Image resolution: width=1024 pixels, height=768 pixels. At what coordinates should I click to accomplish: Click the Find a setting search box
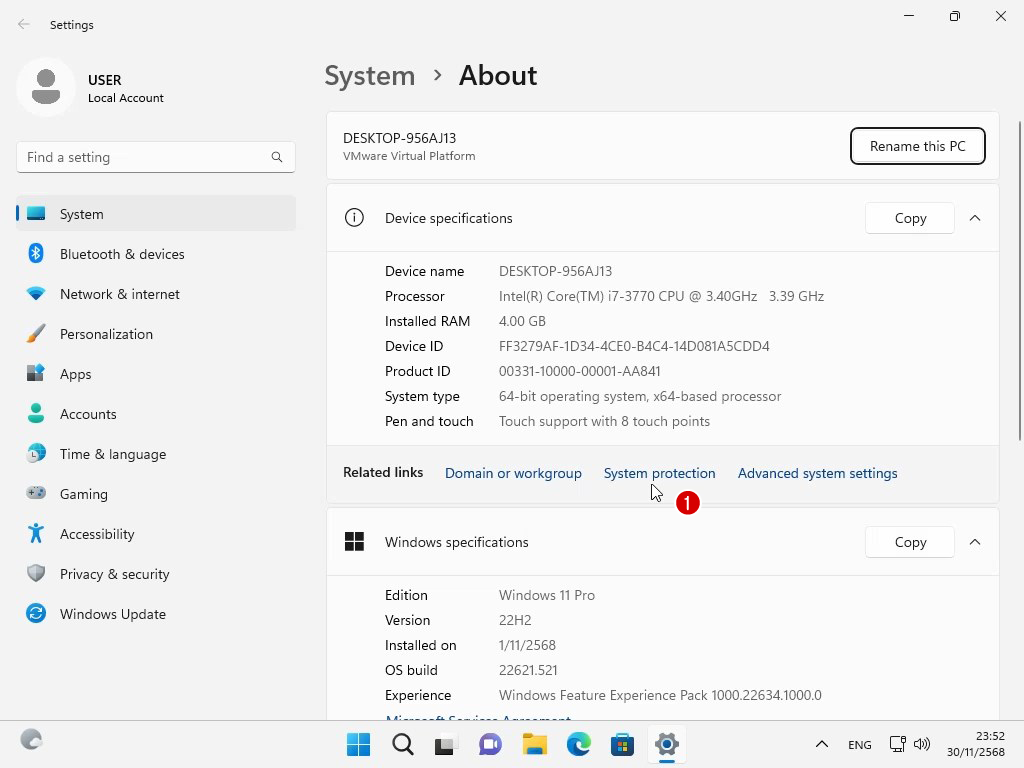140,157
